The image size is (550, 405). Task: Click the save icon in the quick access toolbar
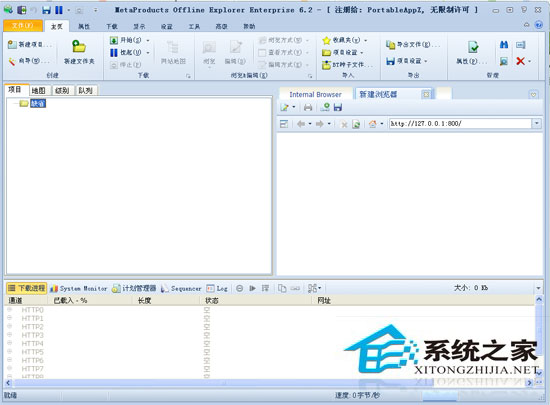(46, 10)
